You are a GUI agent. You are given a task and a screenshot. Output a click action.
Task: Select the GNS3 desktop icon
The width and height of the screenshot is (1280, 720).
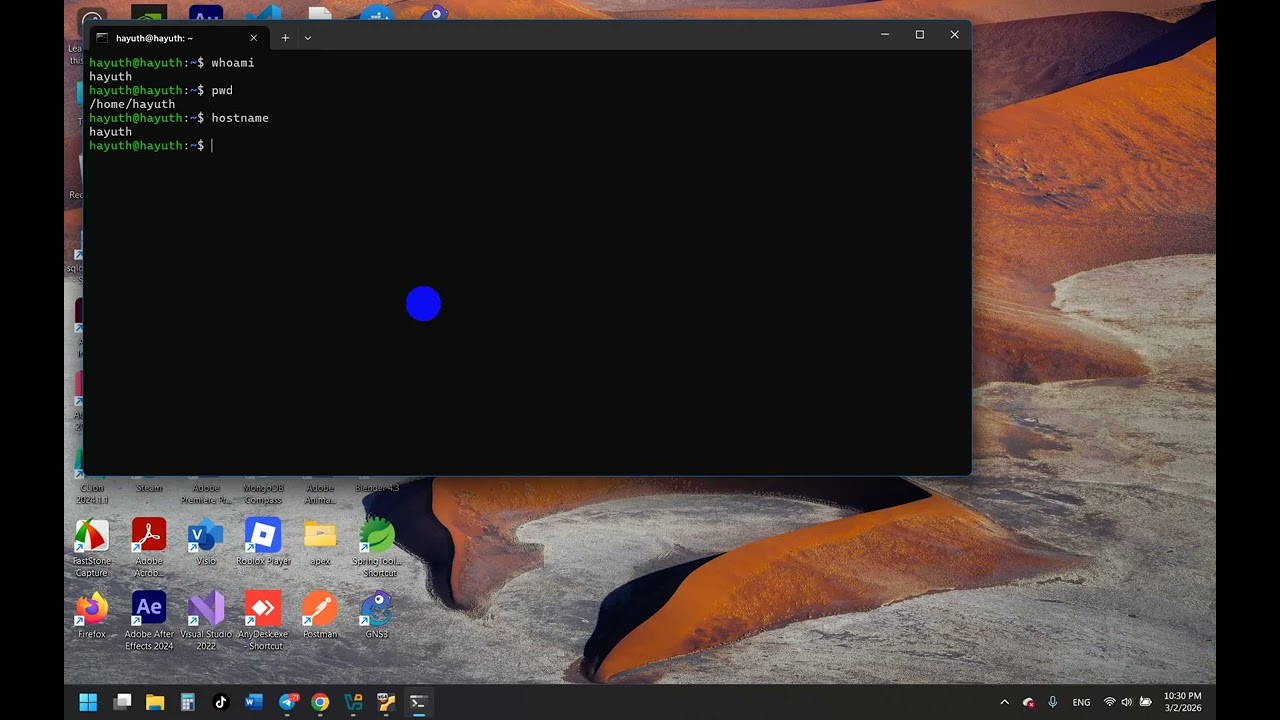pos(377,615)
